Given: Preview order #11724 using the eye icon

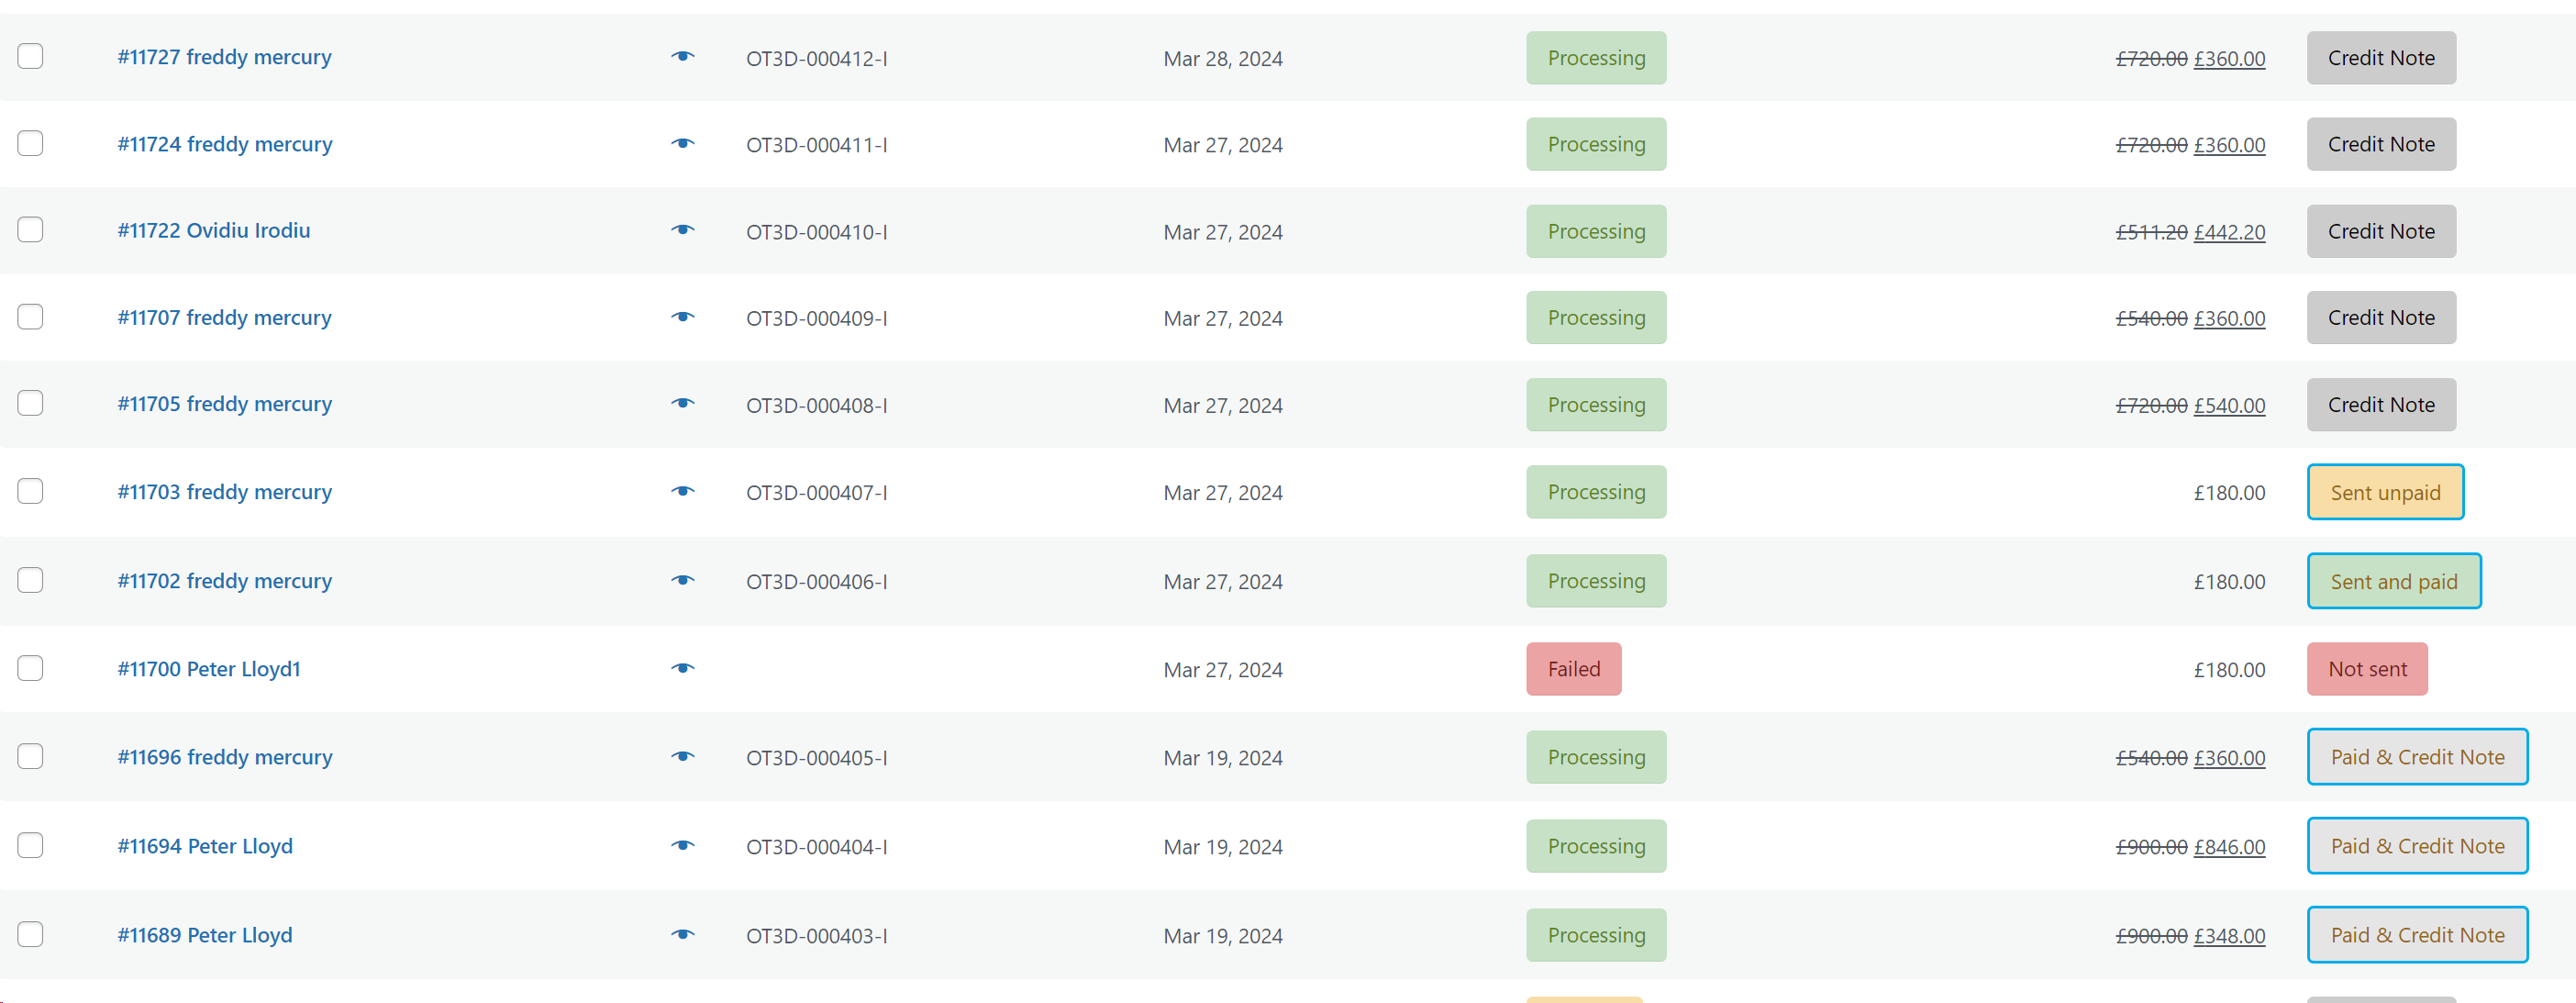Looking at the screenshot, I should coord(683,144).
